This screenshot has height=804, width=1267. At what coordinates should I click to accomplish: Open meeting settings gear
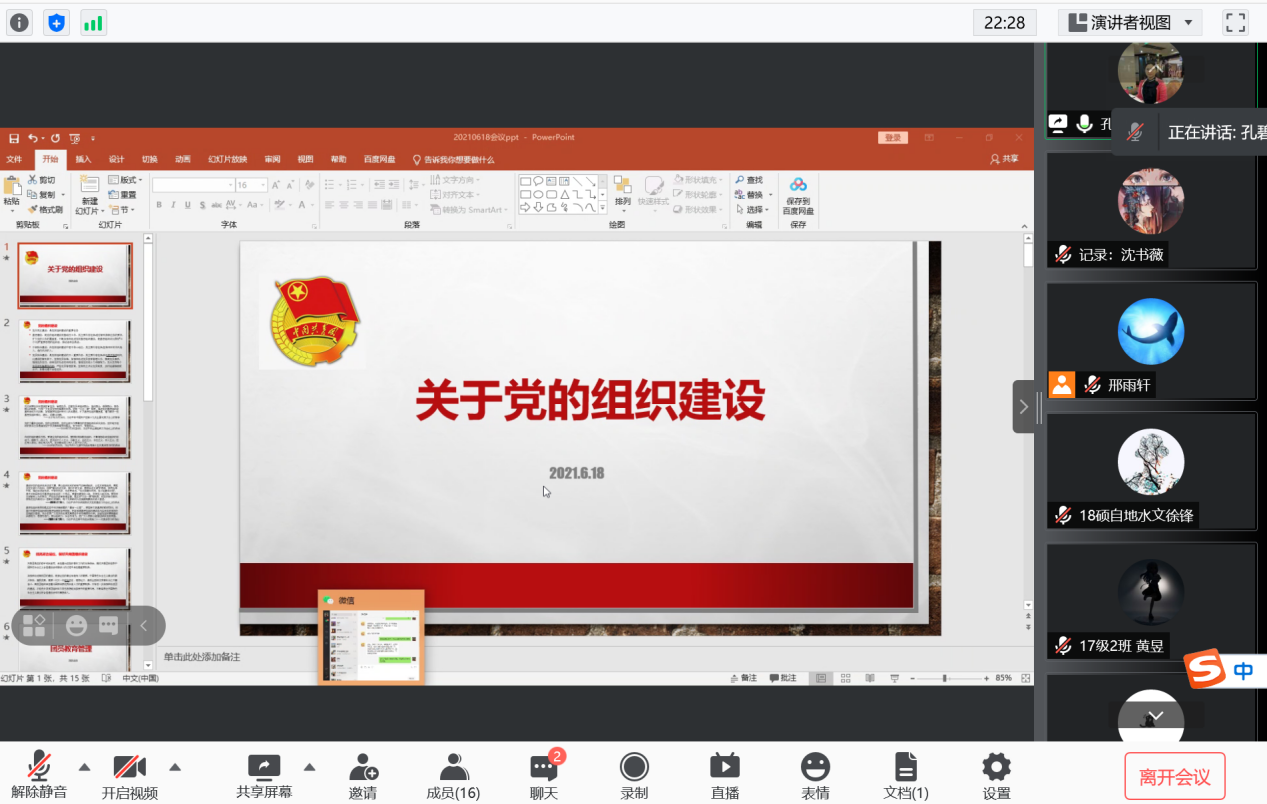(996, 775)
